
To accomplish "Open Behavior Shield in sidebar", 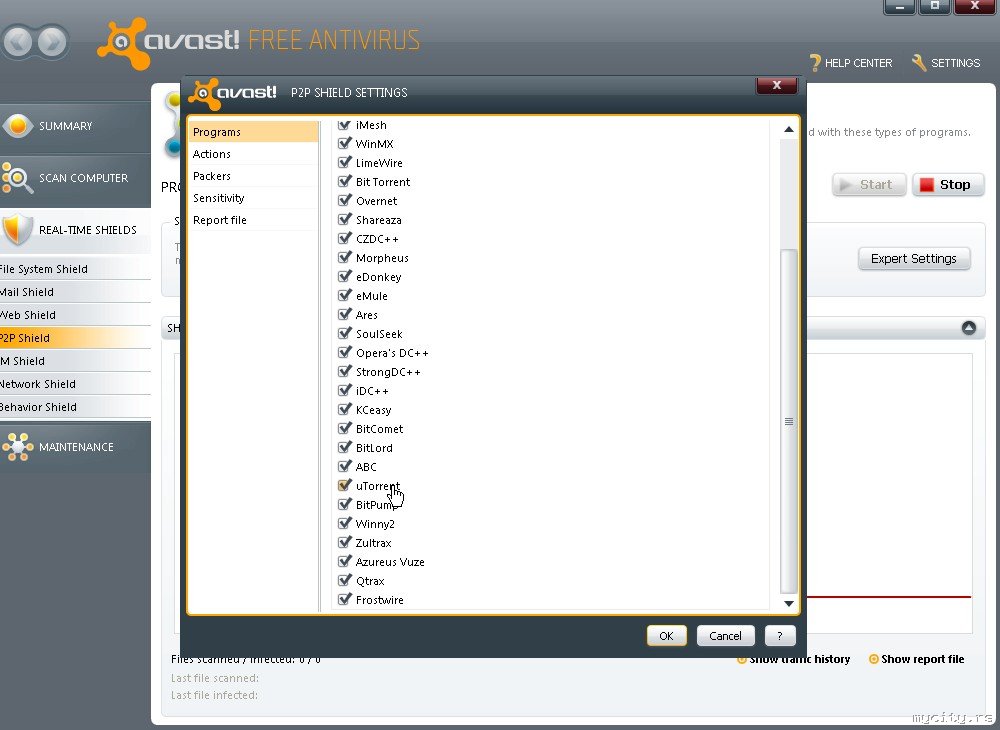I will [75, 407].
